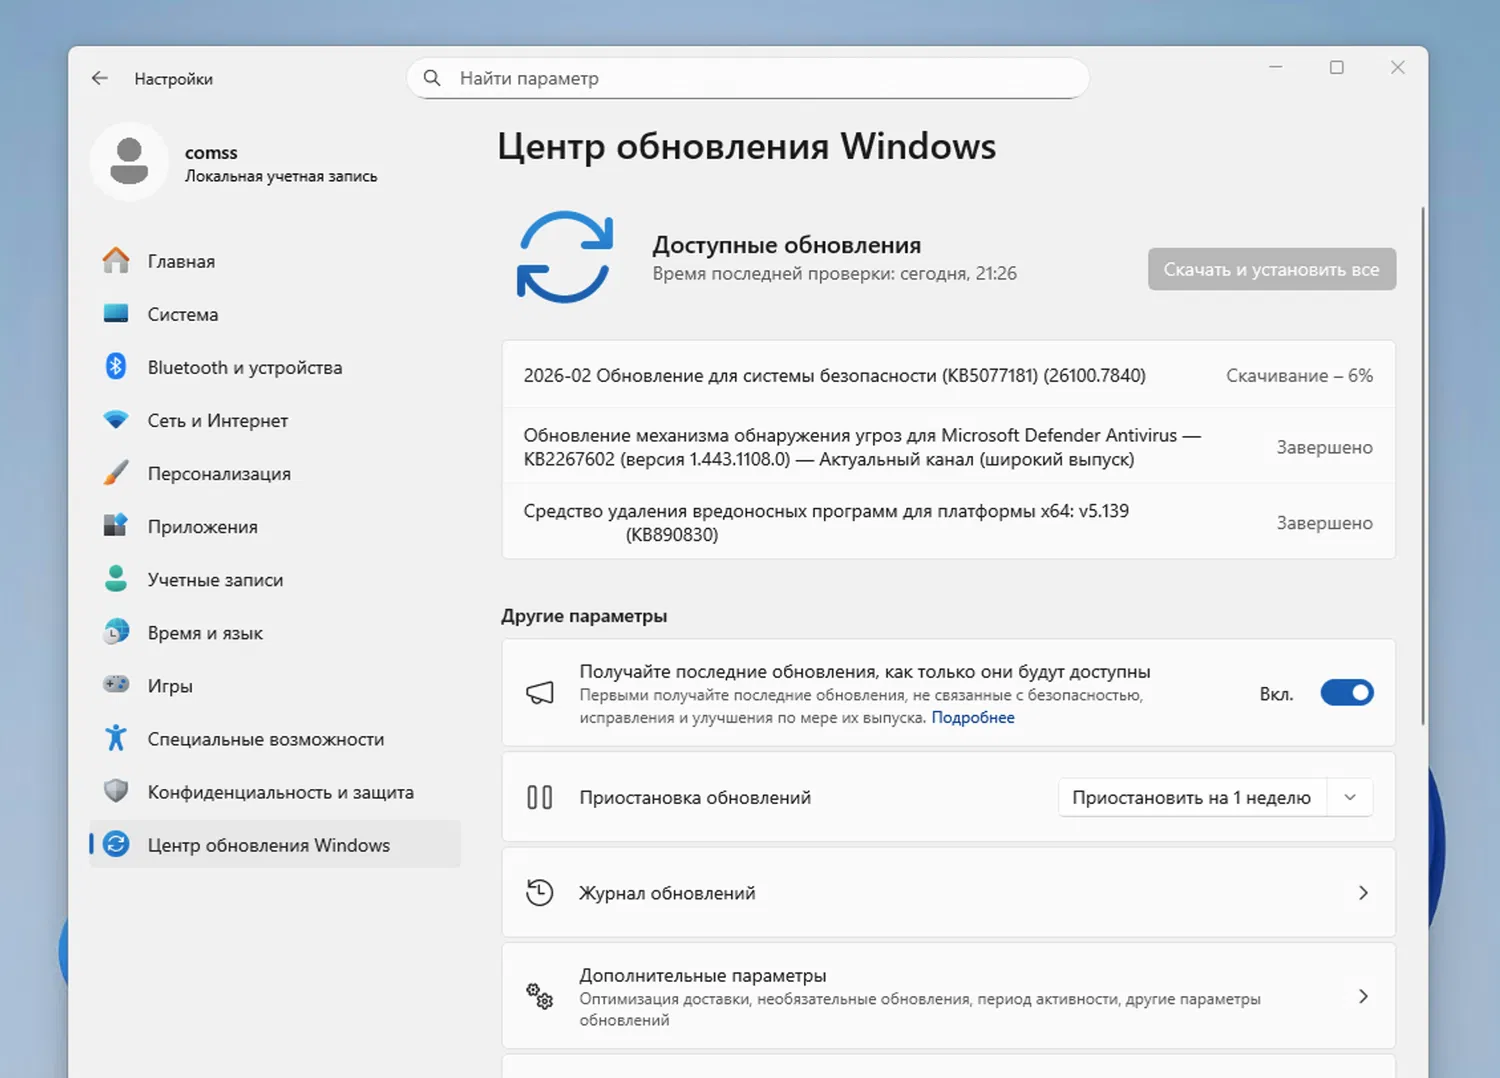Open Учетные записи settings section
This screenshot has width=1500, height=1078.
point(275,579)
